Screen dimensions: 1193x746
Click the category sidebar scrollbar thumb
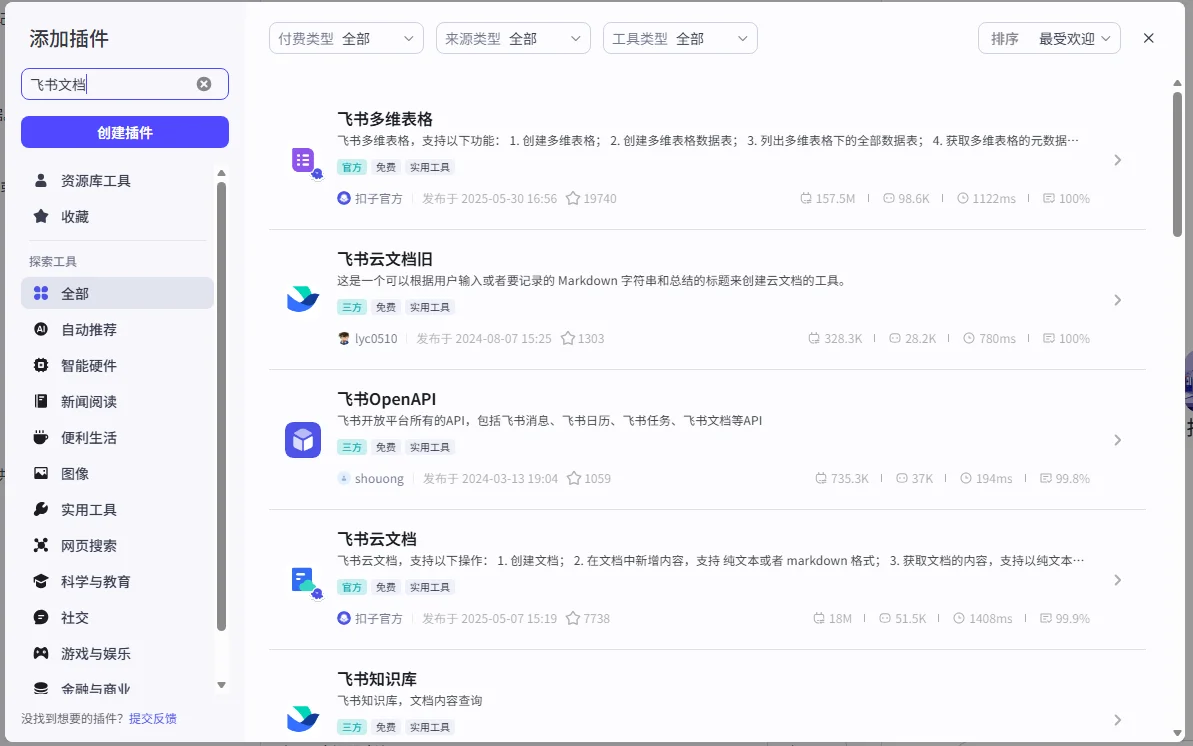[221, 406]
